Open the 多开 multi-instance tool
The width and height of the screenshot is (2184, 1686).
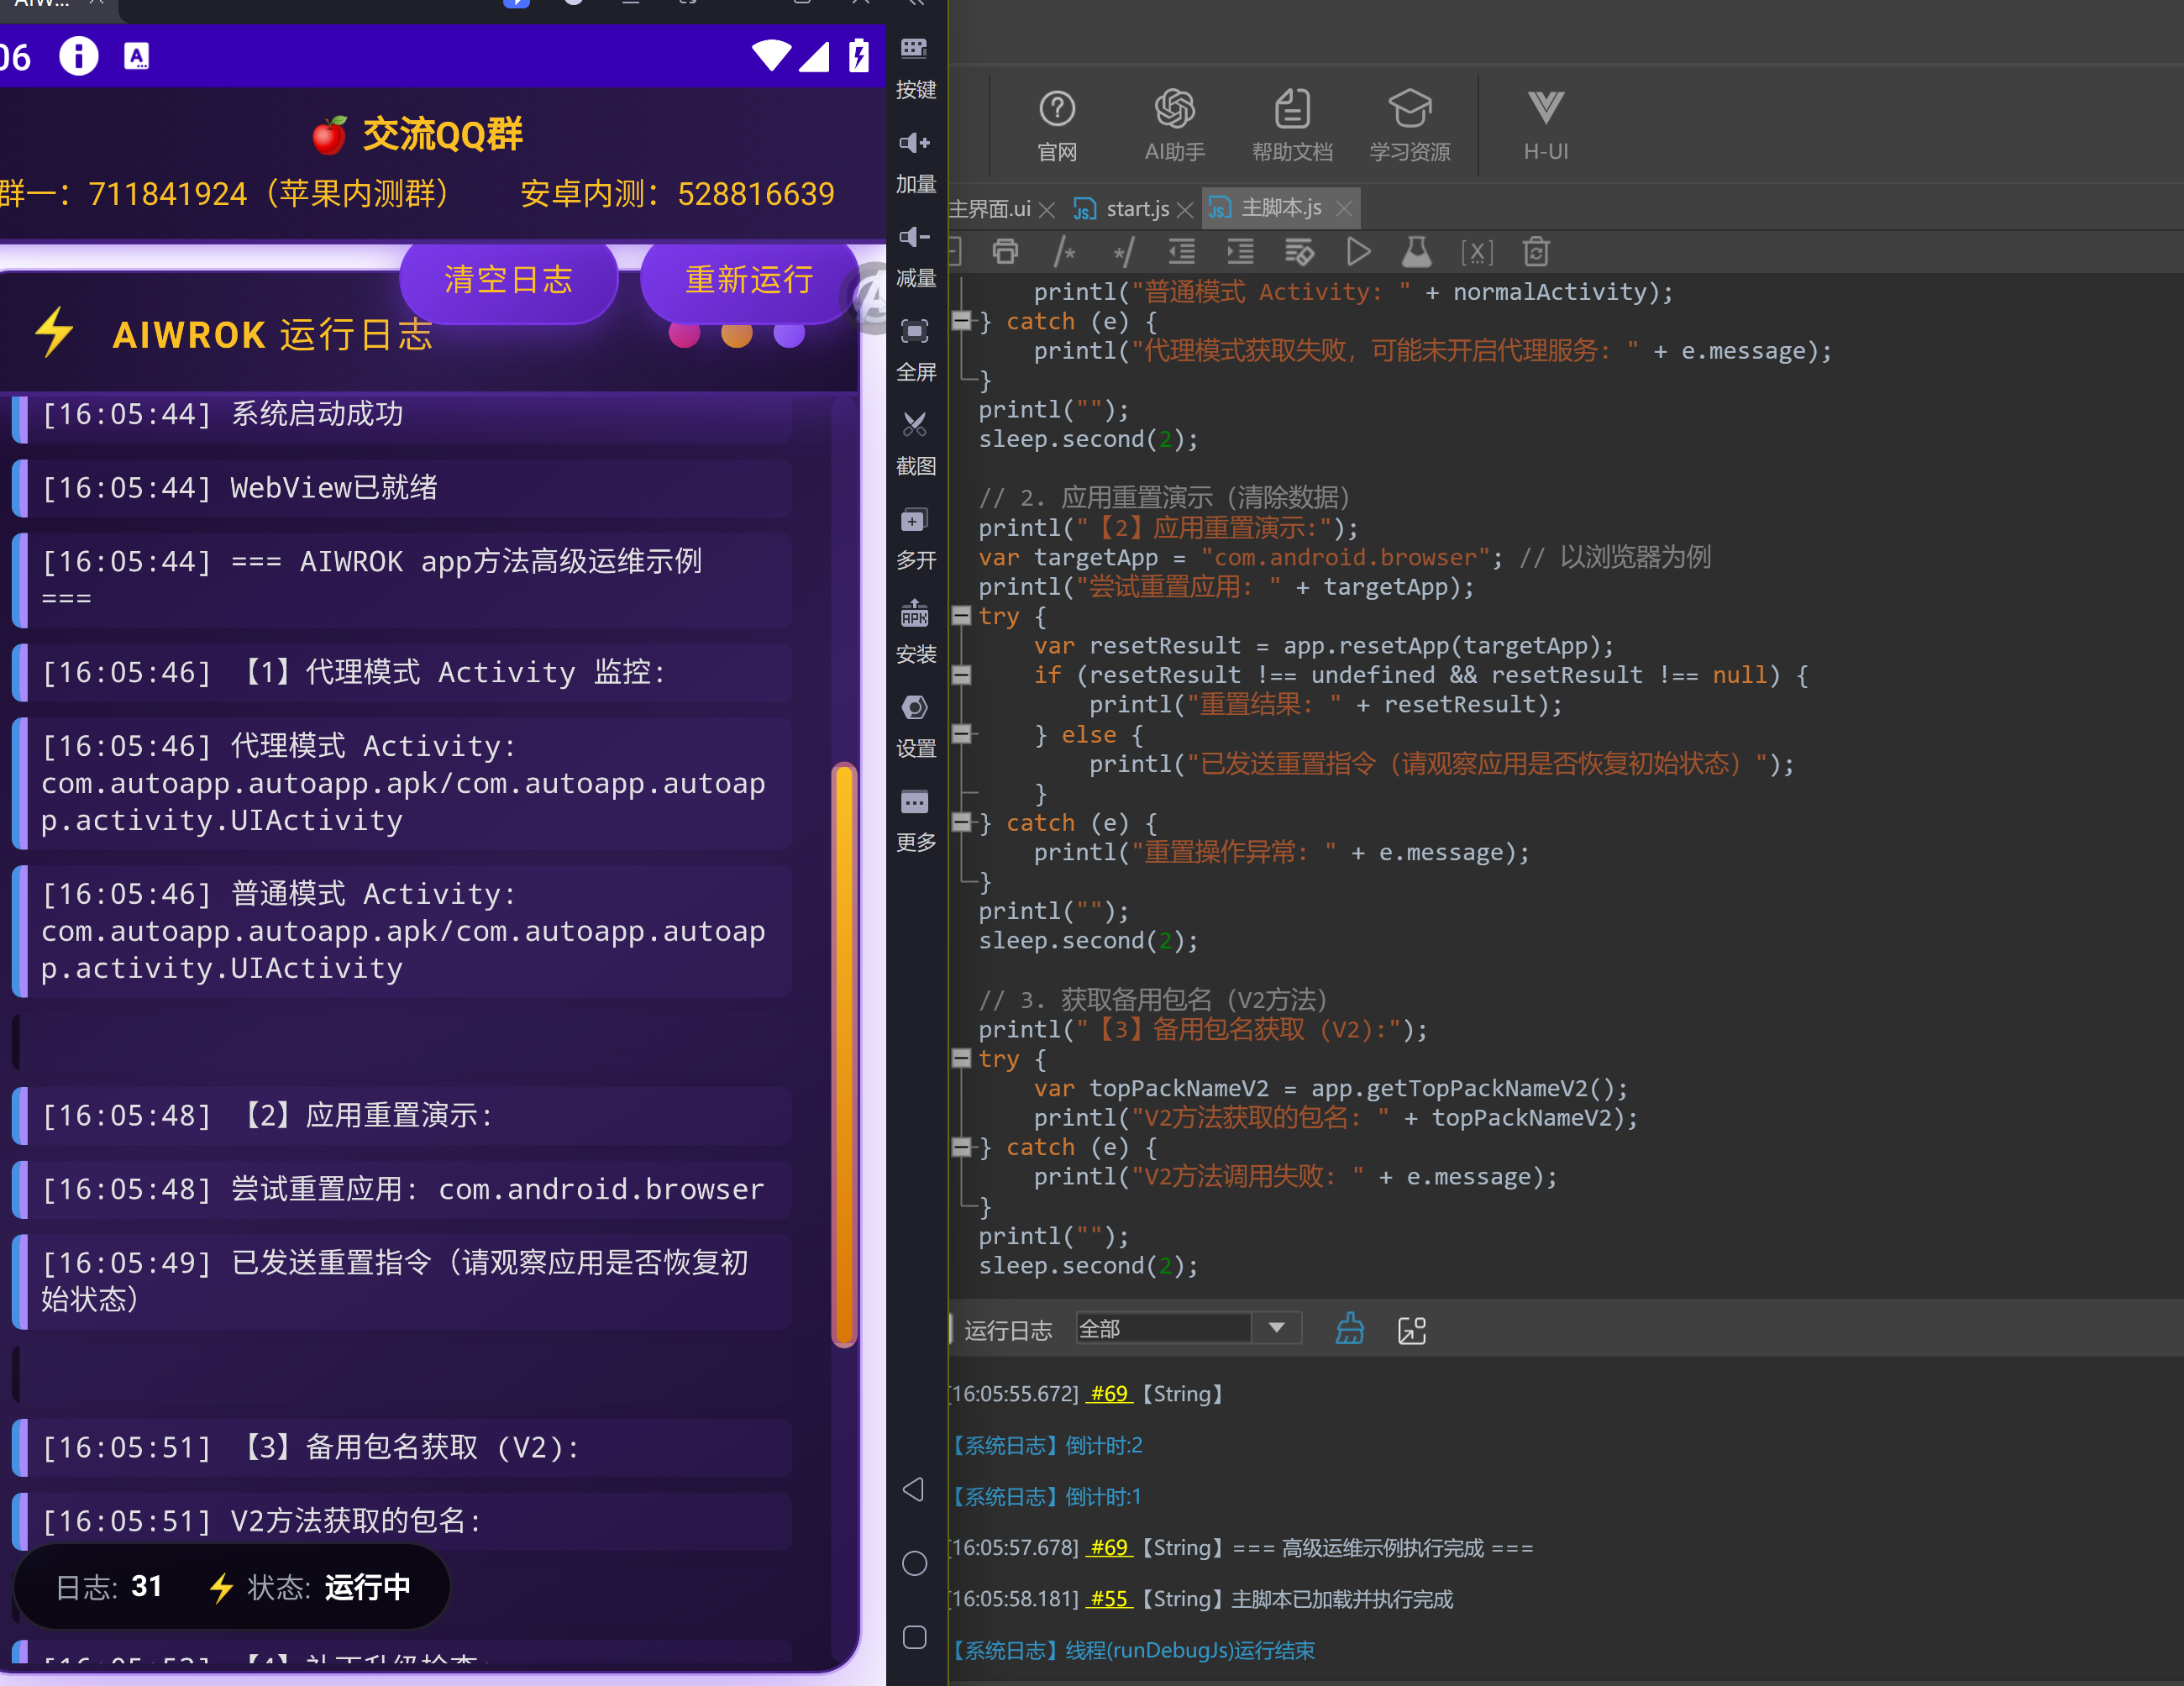pyautogui.click(x=915, y=538)
